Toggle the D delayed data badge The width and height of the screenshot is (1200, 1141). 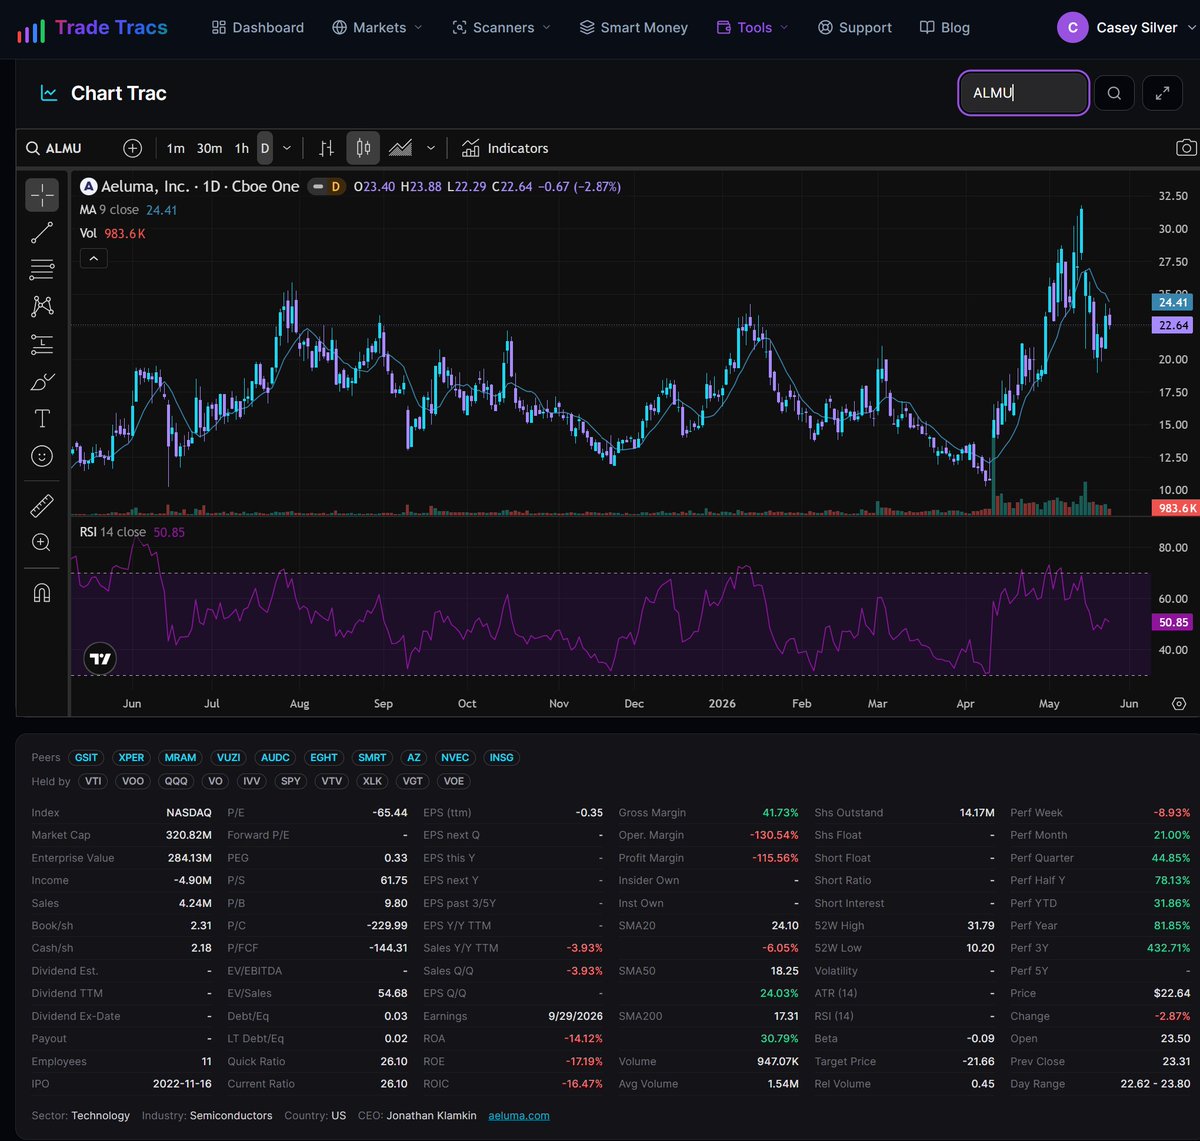point(326,187)
